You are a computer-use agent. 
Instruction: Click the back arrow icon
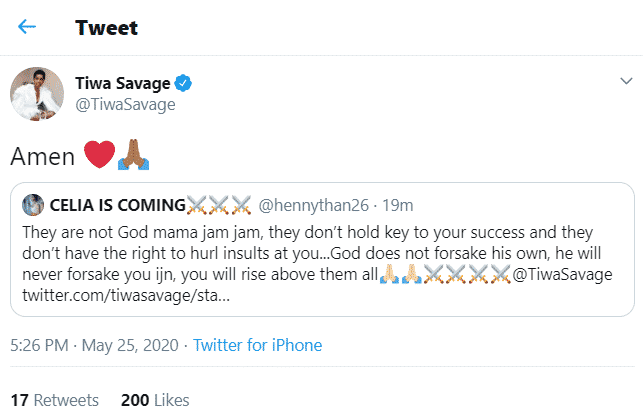[x=27, y=26]
